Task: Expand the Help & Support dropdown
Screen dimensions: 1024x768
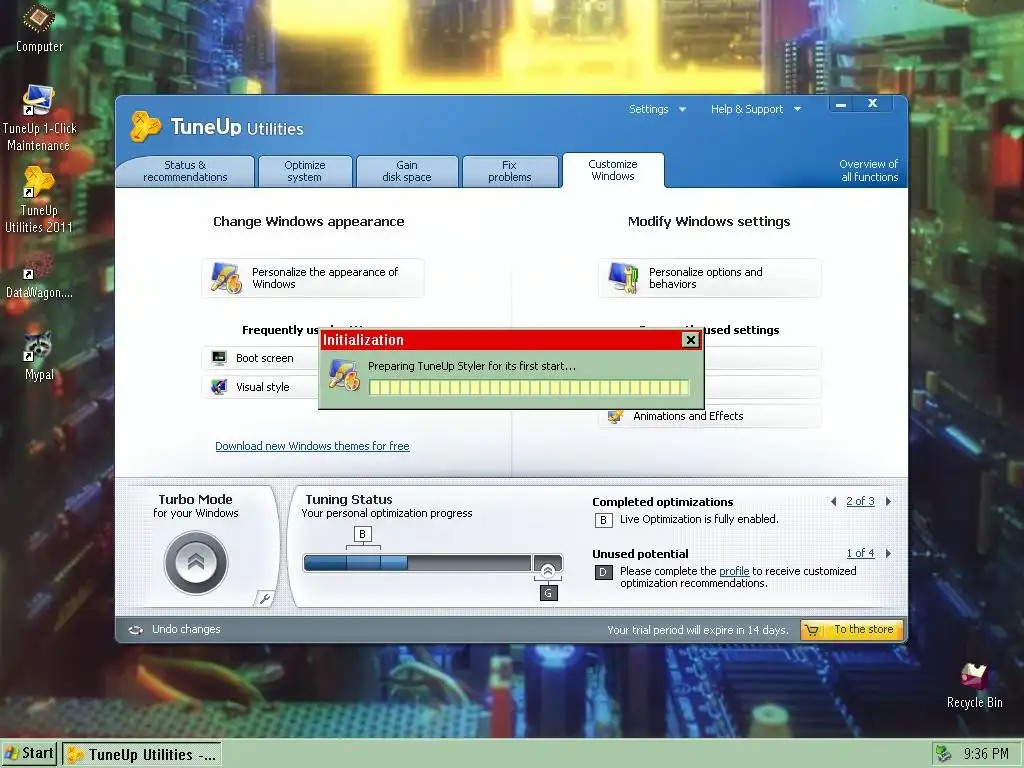Action: 756,109
